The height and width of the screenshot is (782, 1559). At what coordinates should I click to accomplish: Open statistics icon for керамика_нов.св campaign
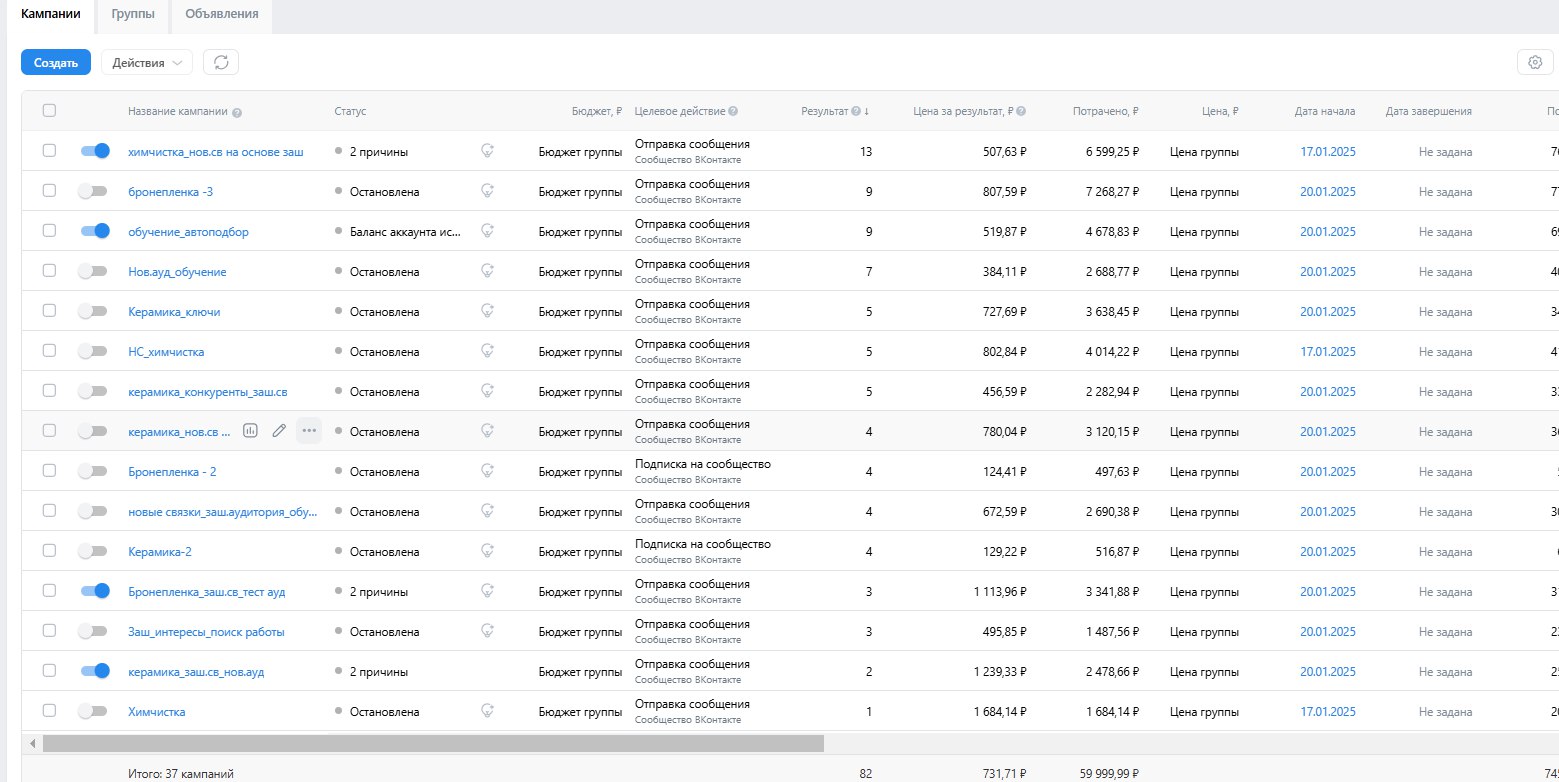250,431
